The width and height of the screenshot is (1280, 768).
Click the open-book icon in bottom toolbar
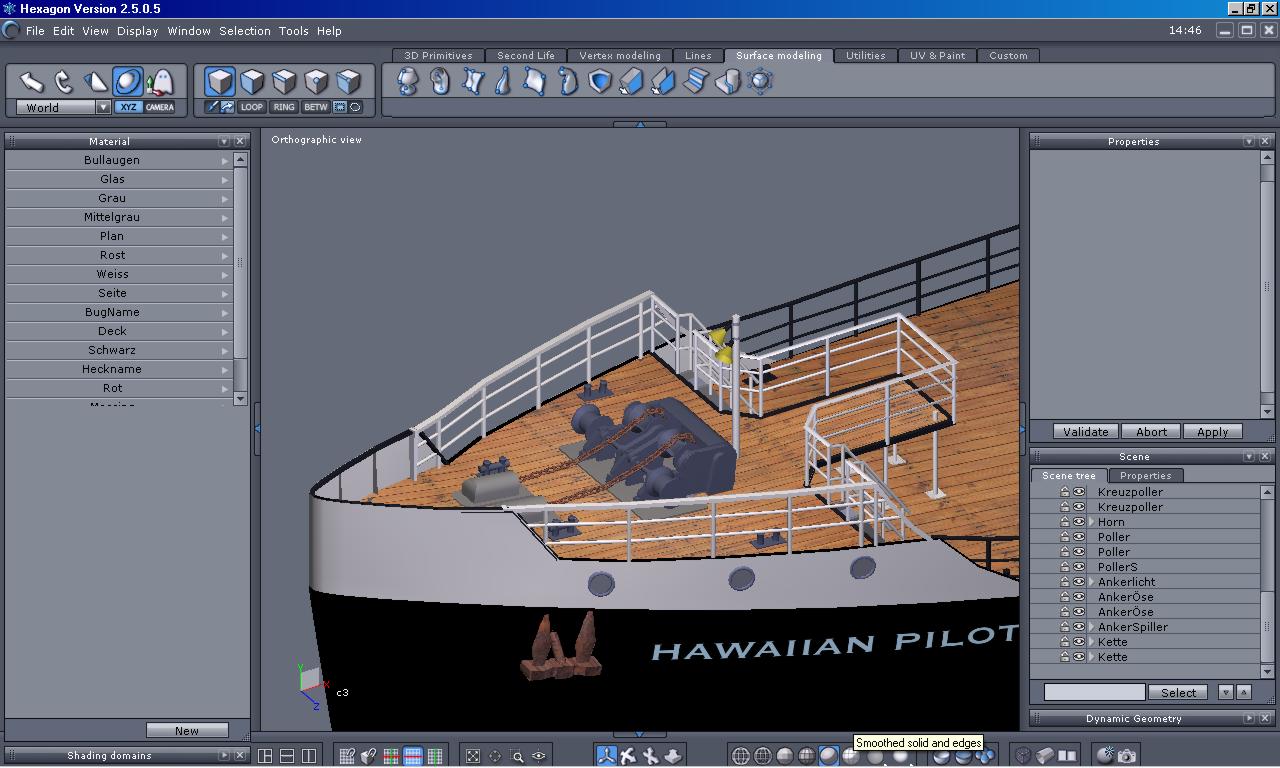click(x=1068, y=756)
